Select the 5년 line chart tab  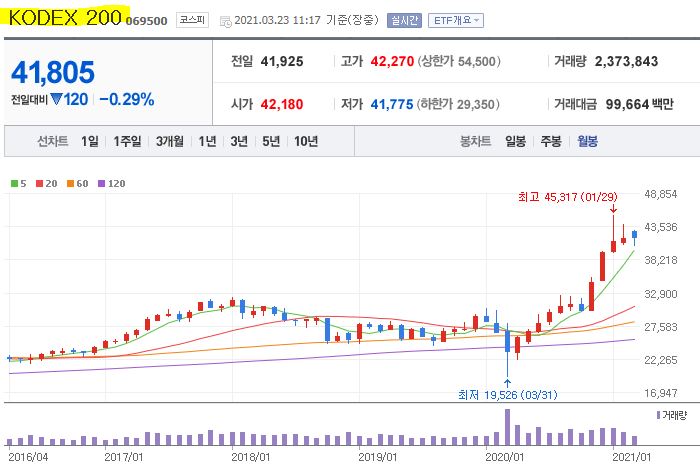click(x=271, y=142)
